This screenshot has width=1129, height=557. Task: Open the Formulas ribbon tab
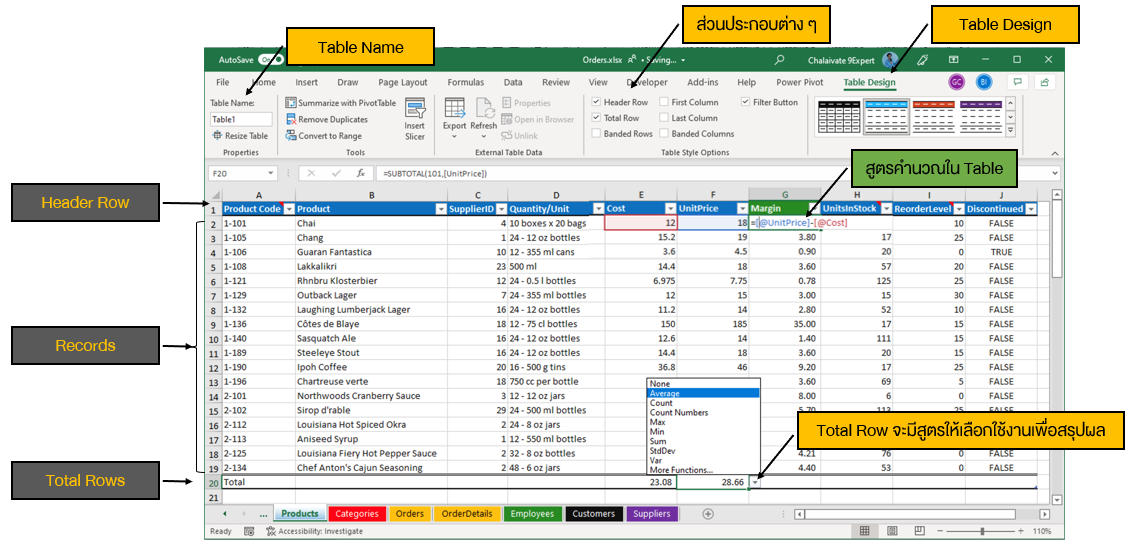pyautogui.click(x=465, y=83)
